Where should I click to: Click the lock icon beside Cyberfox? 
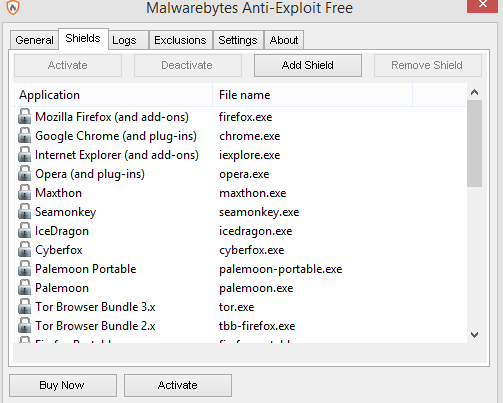(24, 249)
